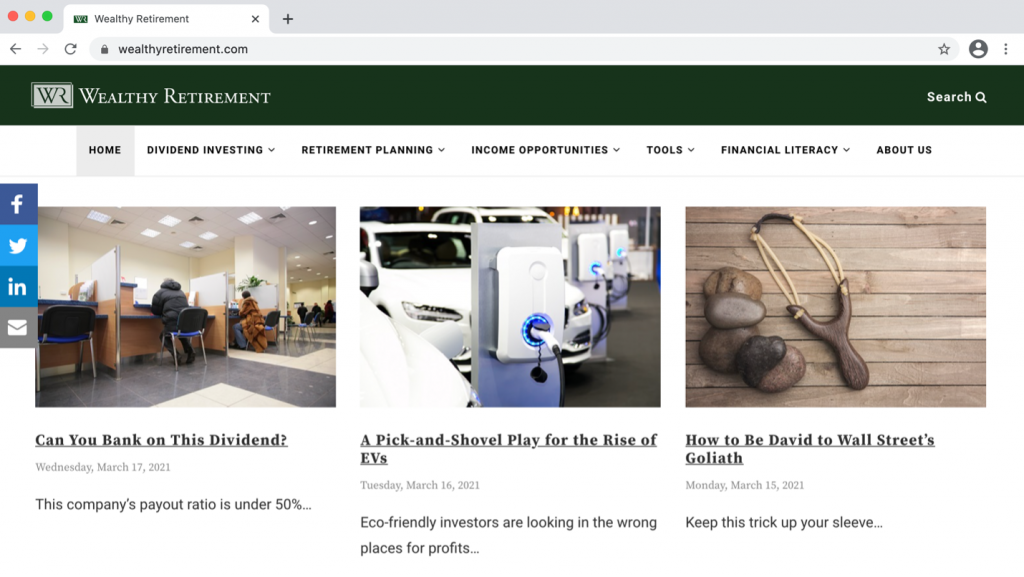Screen dimensions: 1024x577
Task: Expand the Financial Literacy dropdown
Action: (785, 150)
